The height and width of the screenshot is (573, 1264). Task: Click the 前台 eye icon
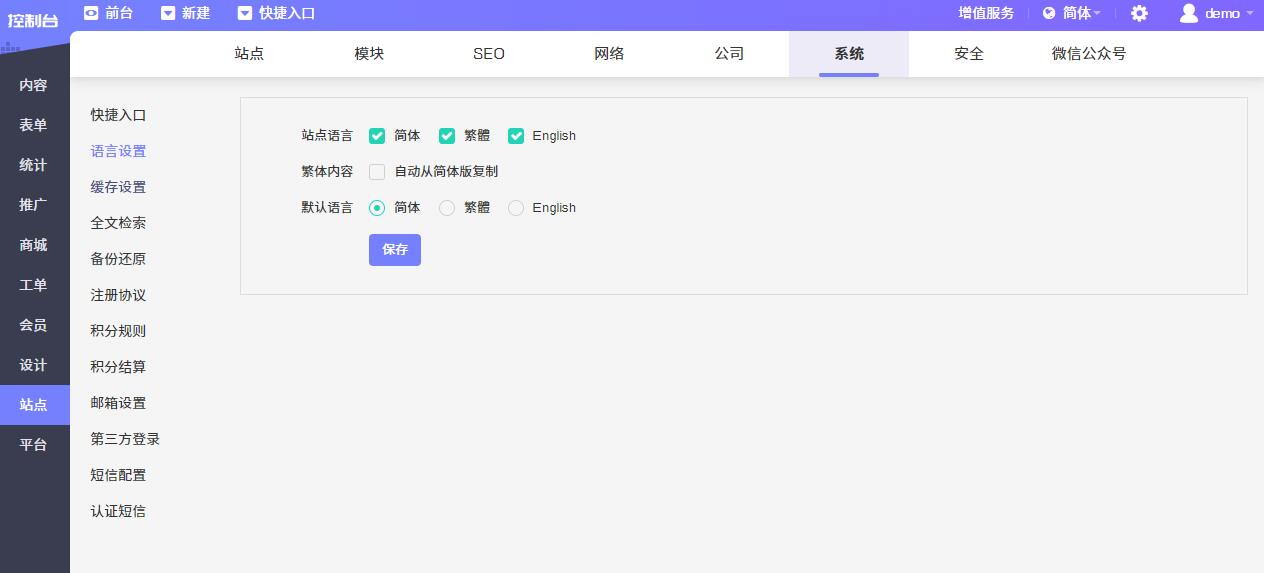(91, 13)
